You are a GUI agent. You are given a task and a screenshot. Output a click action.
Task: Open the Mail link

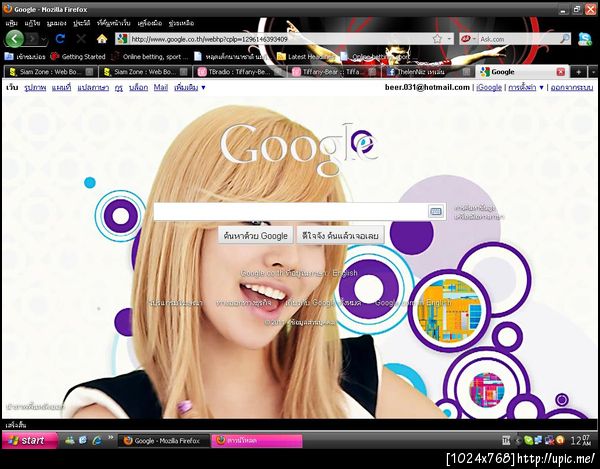click(x=161, y=88)
